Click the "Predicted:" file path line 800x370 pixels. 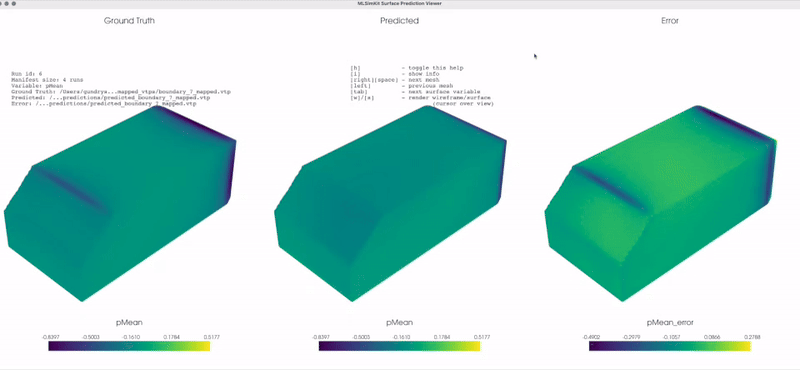[110, 98]
